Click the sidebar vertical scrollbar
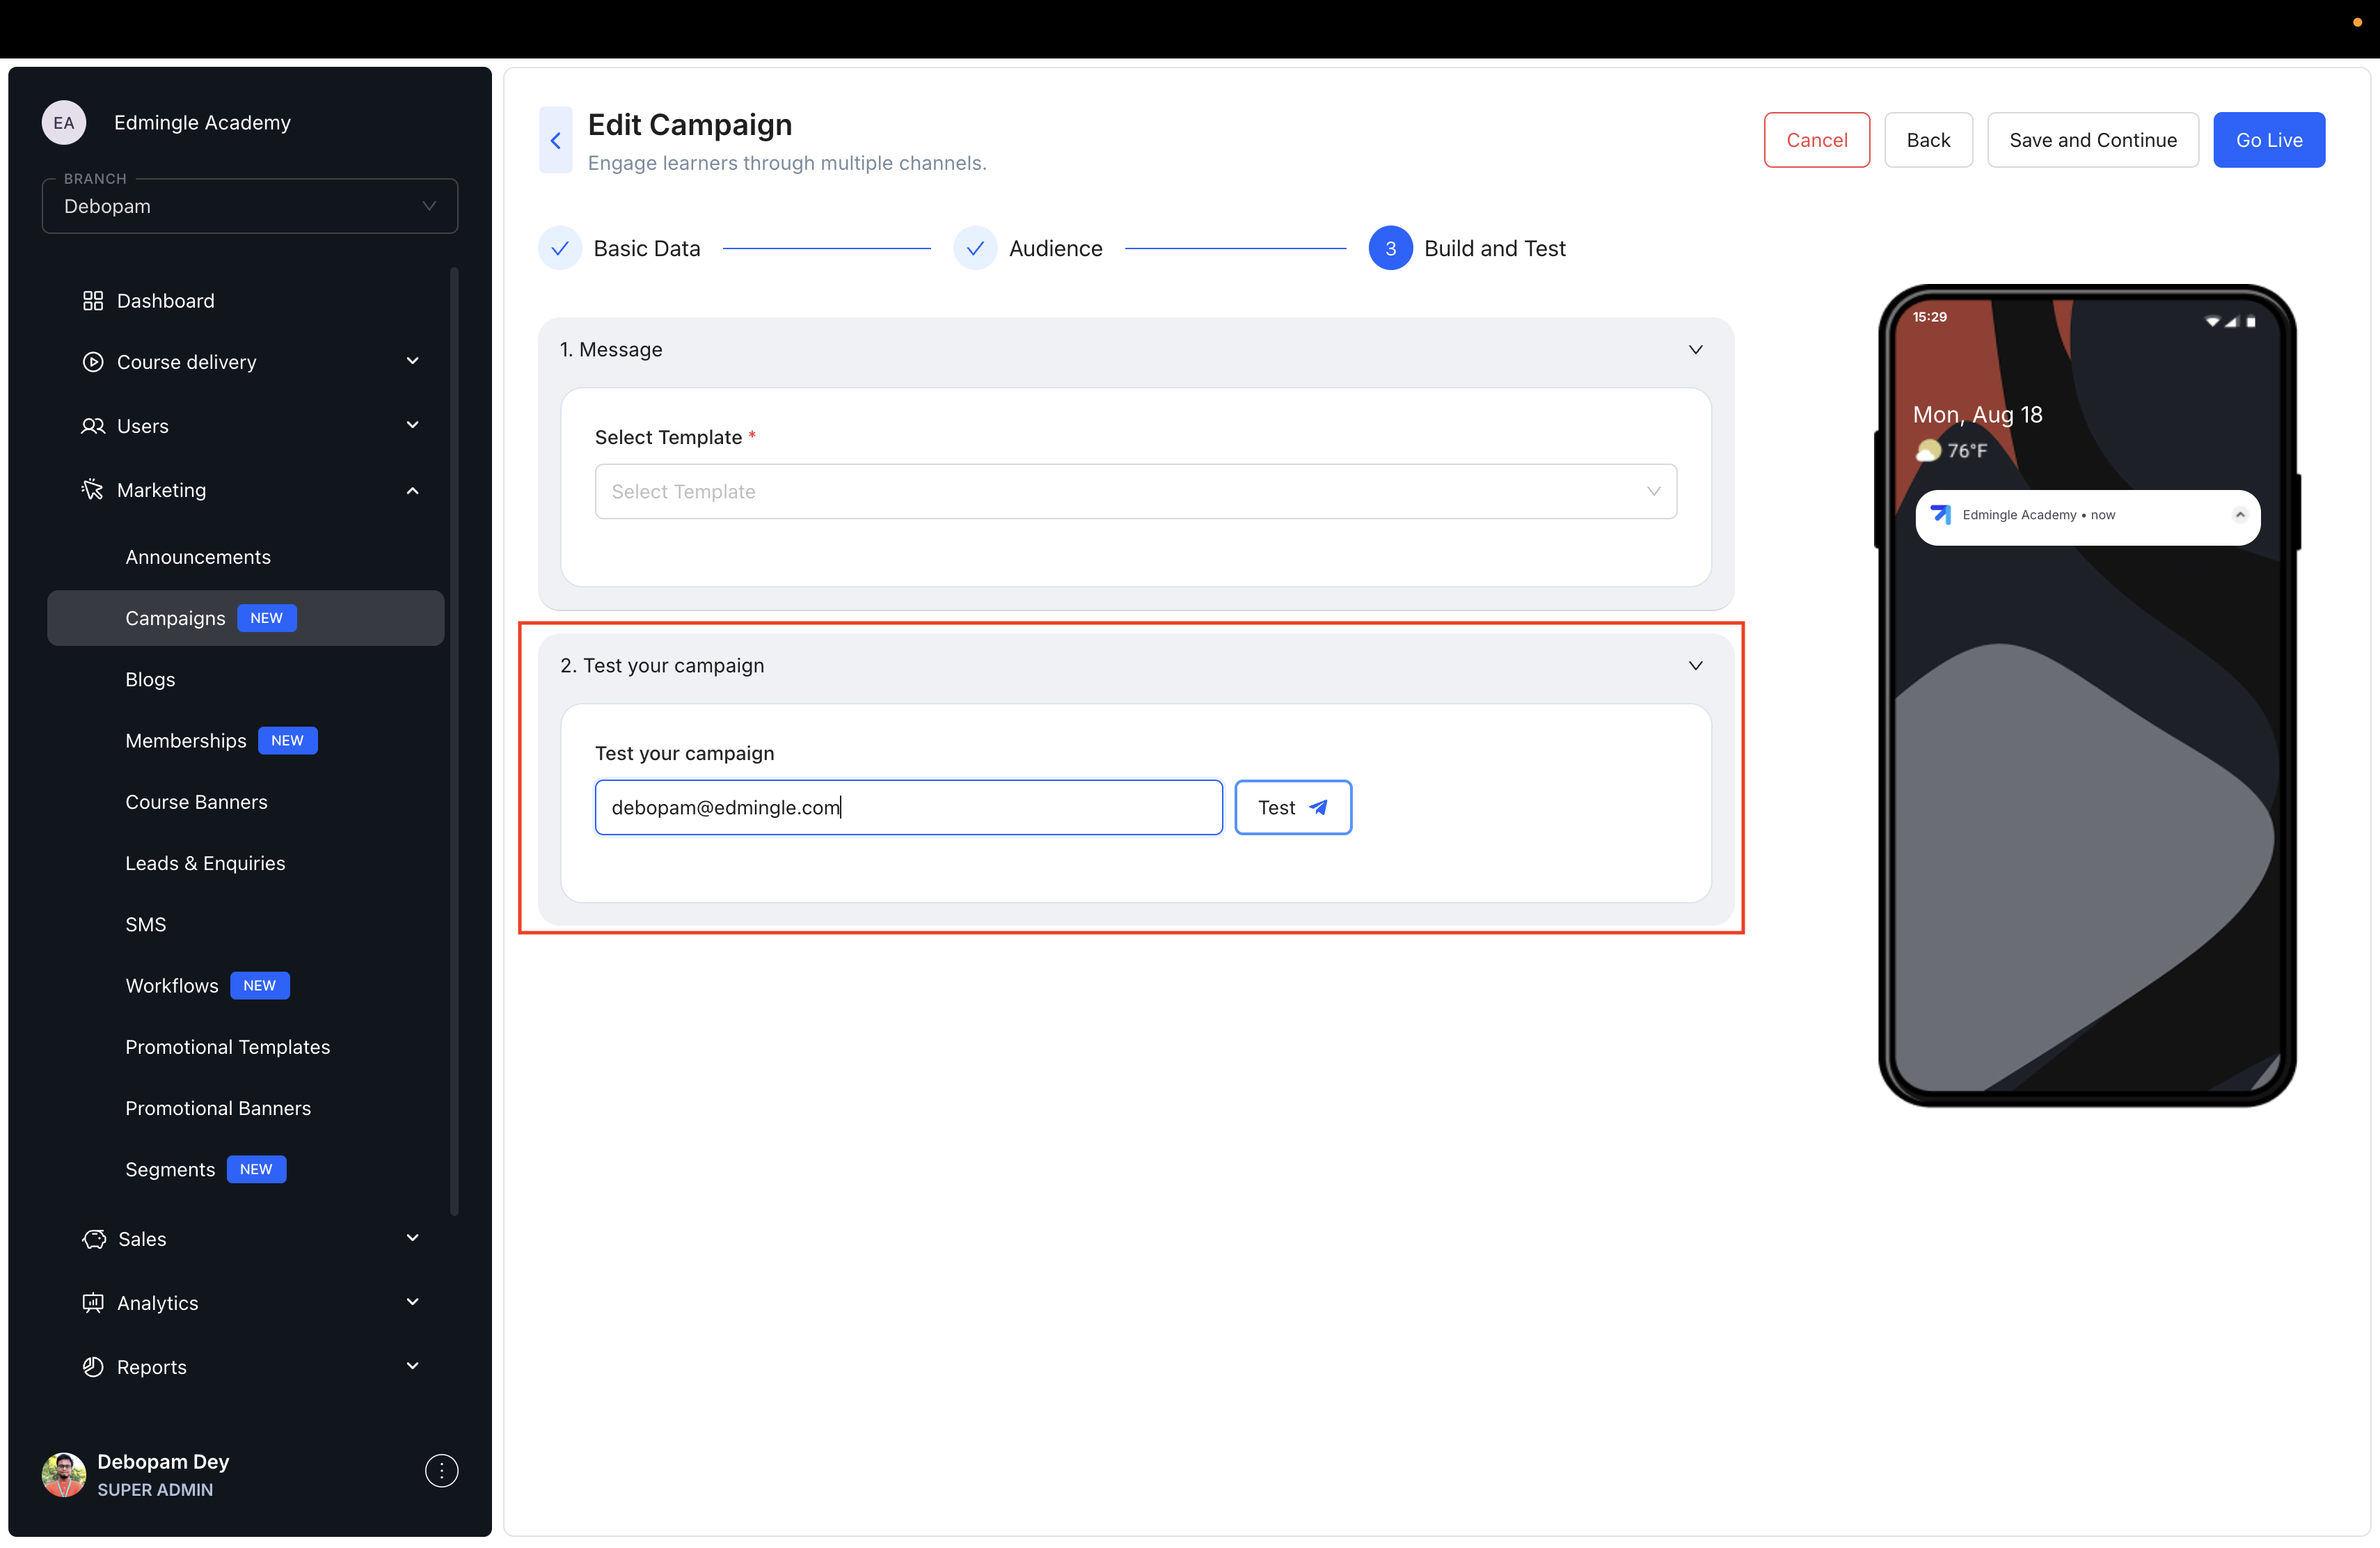The height and width of the screenshot is (1548, 2380). coord(454,740)
